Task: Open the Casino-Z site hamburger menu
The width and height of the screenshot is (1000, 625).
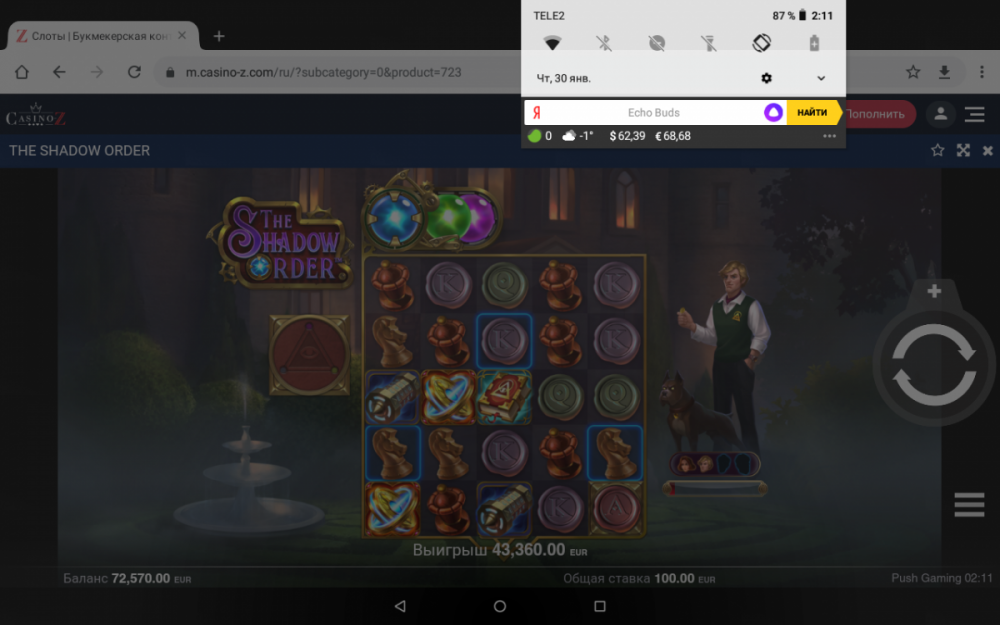Action: (x=975, y=114)
